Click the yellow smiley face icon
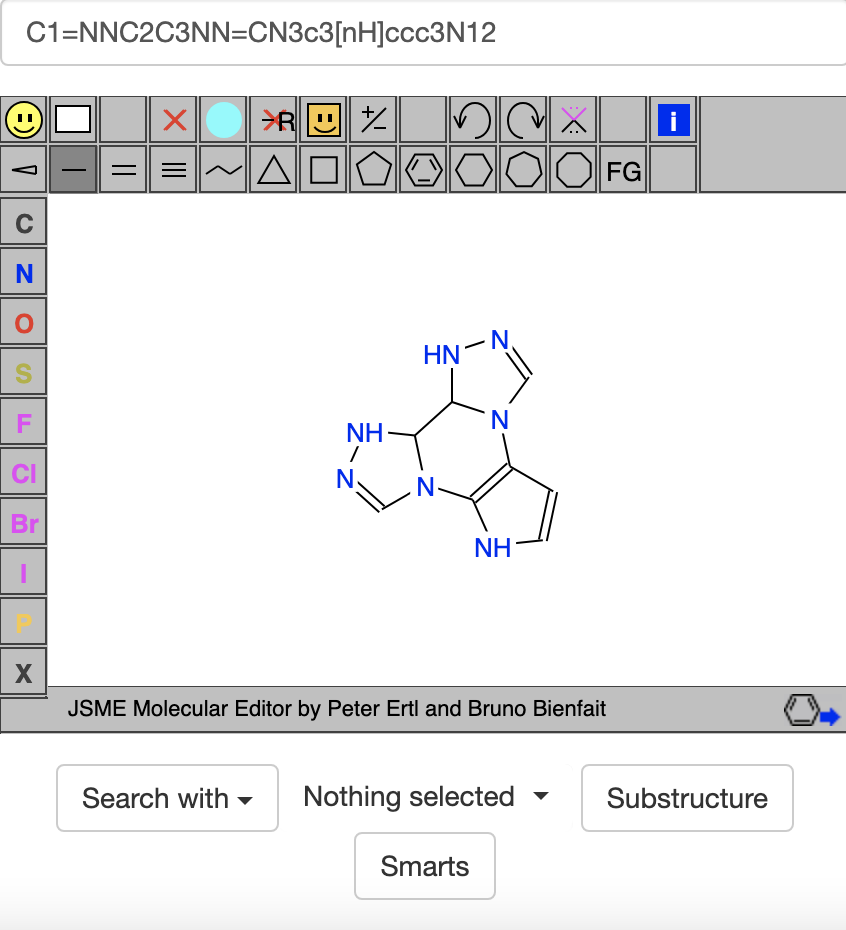The height and width of the screenshot is (930, 846). 24,121
